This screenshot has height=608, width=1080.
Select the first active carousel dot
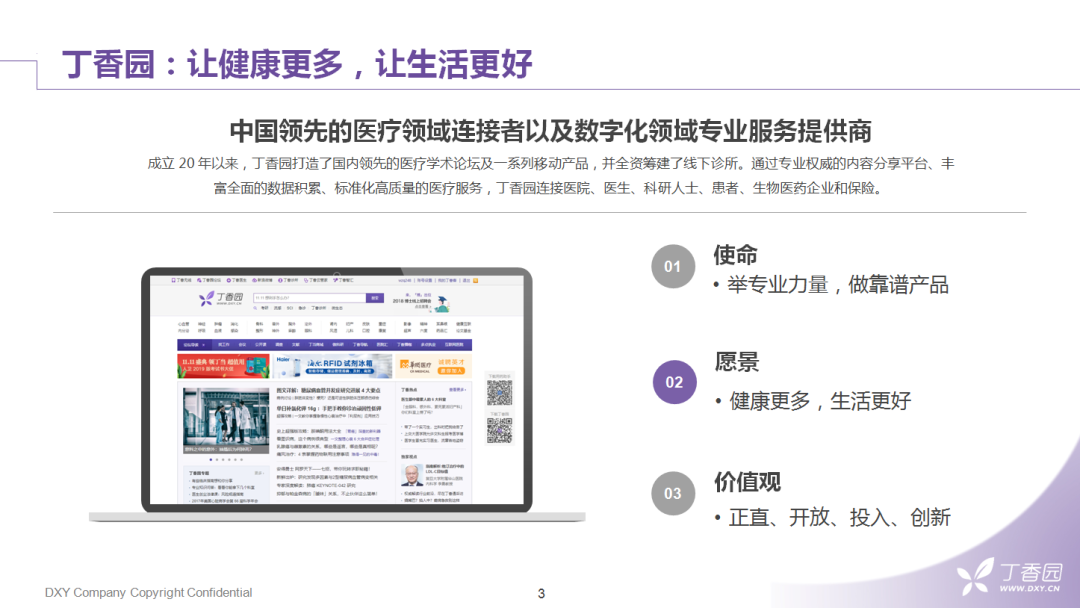pos(211,459)
